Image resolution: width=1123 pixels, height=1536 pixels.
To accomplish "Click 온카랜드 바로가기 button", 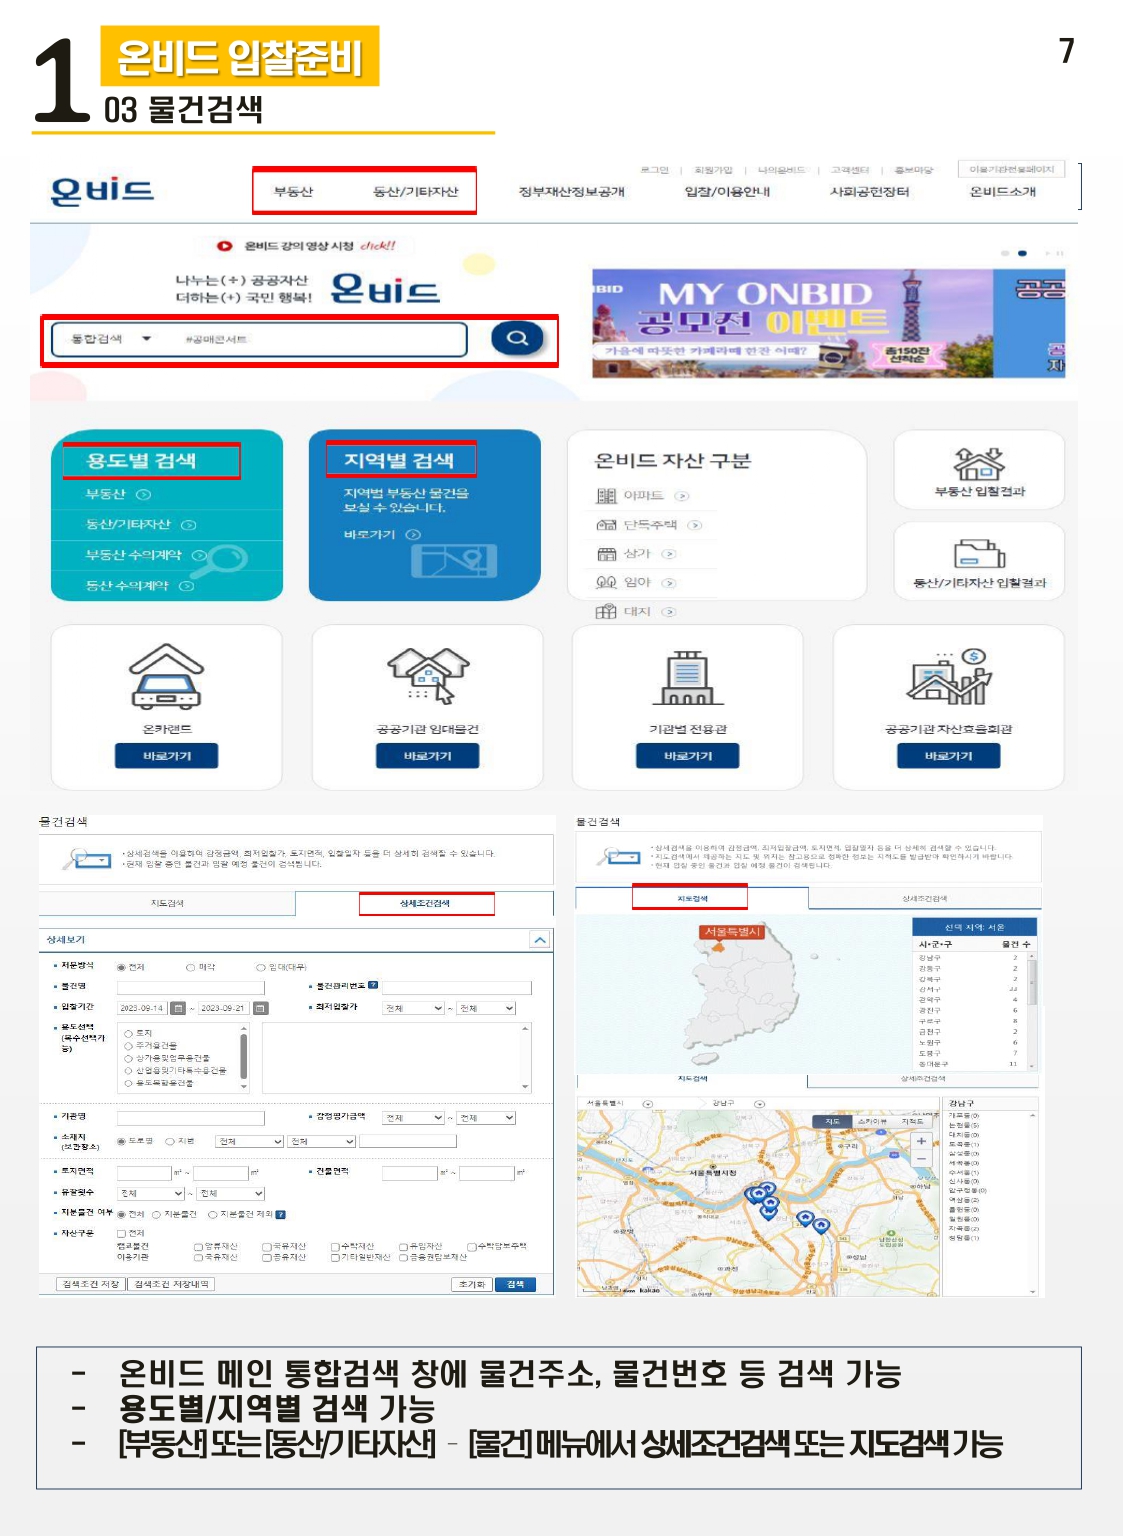I will click(166, 756).
